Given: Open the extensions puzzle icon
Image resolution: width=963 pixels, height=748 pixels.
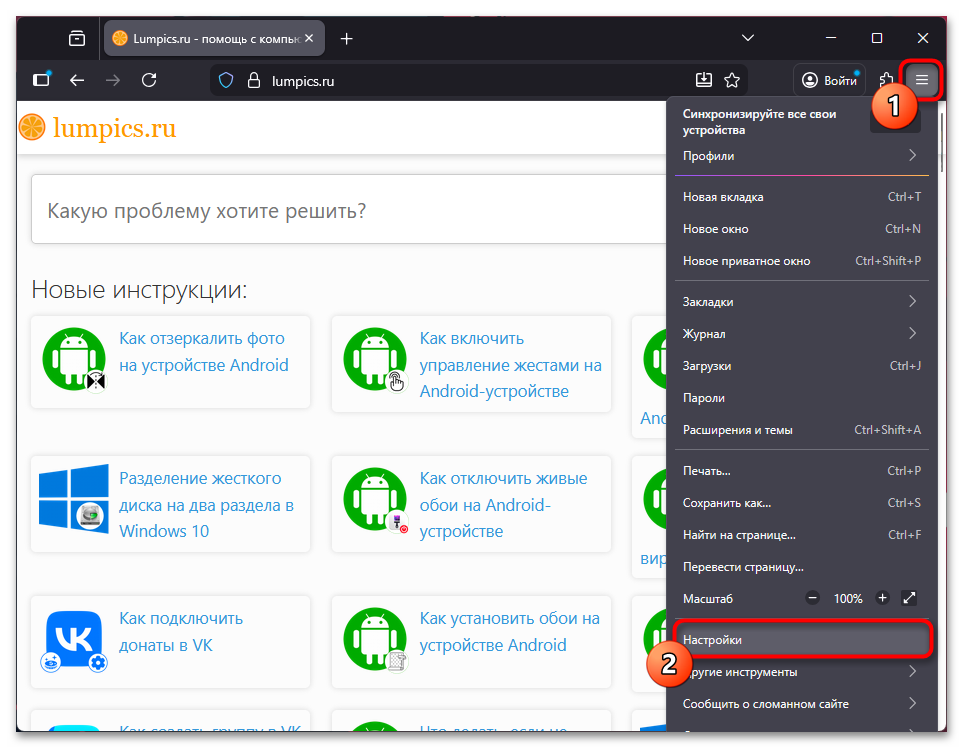Looking at the screenshot, I should (886, 80).
